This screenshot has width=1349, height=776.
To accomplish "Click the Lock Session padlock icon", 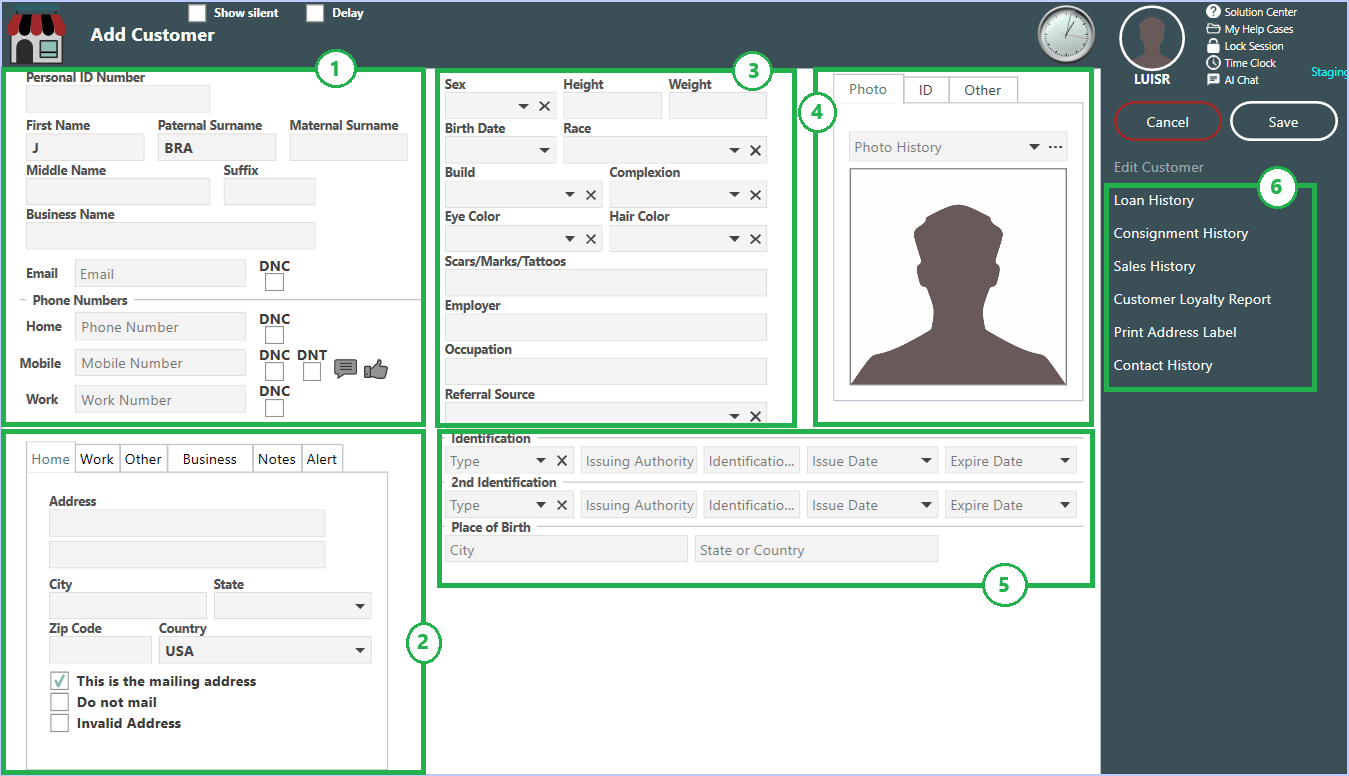I will pos(1213,46).
